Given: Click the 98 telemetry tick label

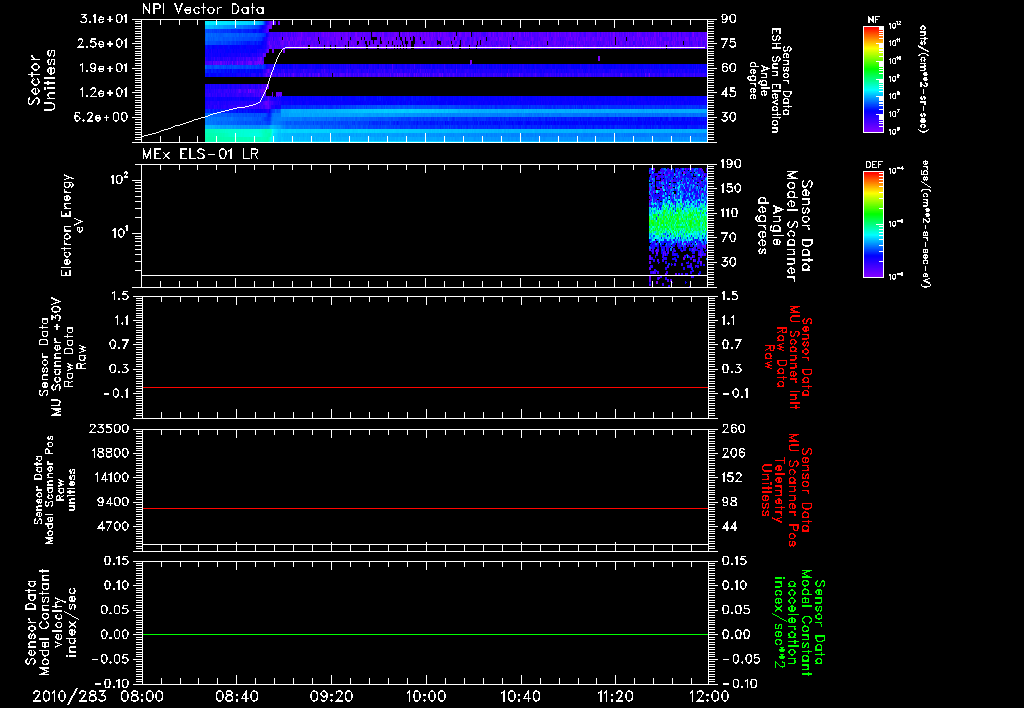Looking at the screenshot, I should click(x=729, y=502).
